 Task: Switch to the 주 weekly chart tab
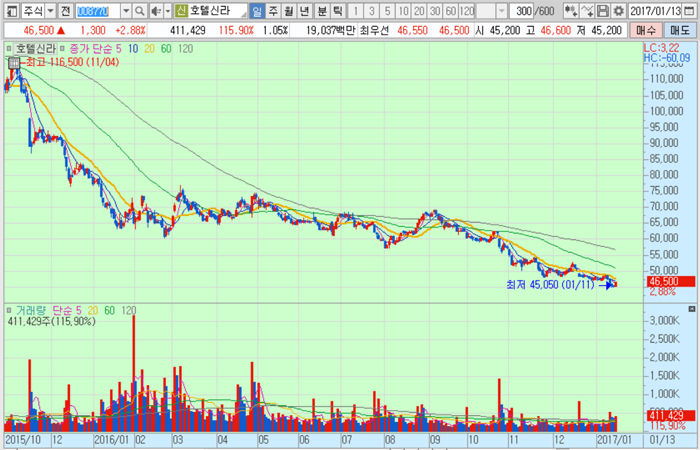[274, 11]
